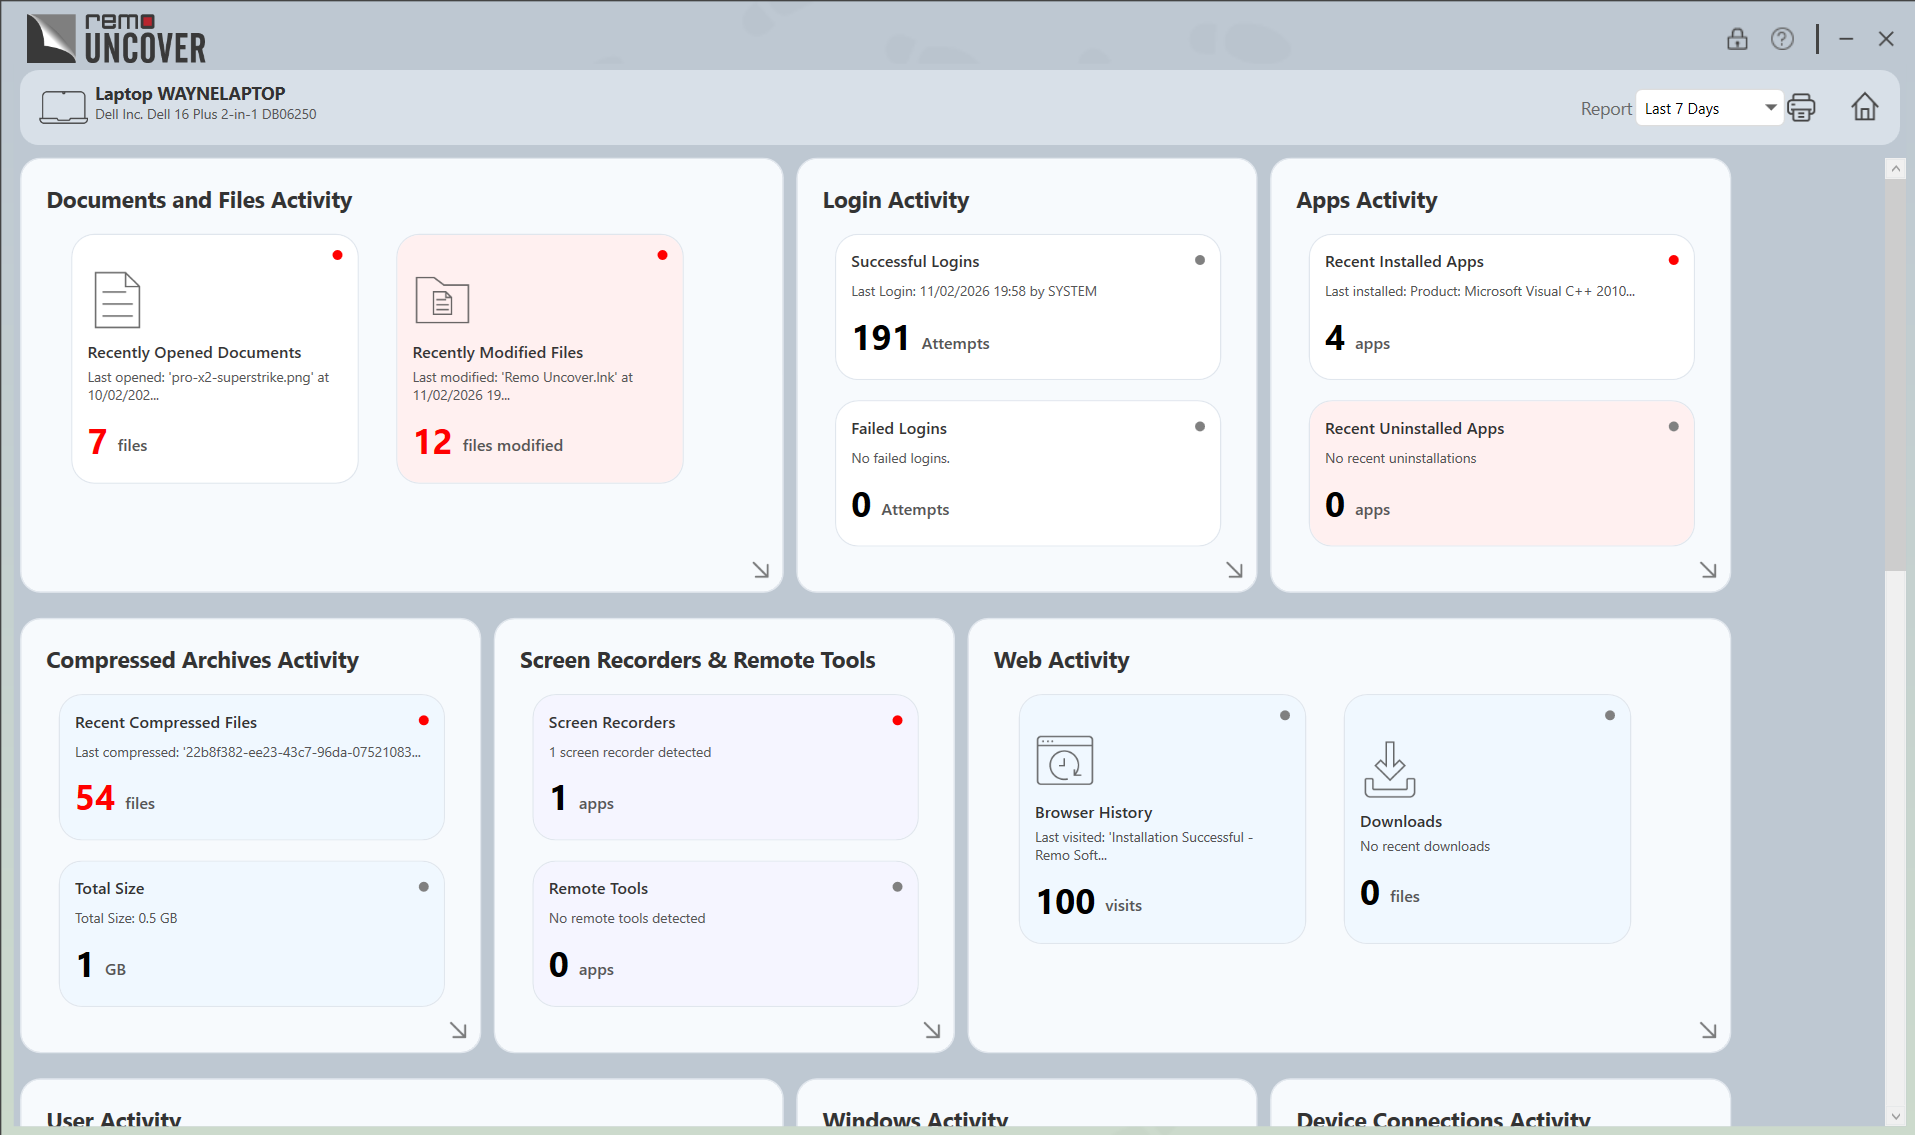Click the scrollbar down arrow

[1895, 1116]
